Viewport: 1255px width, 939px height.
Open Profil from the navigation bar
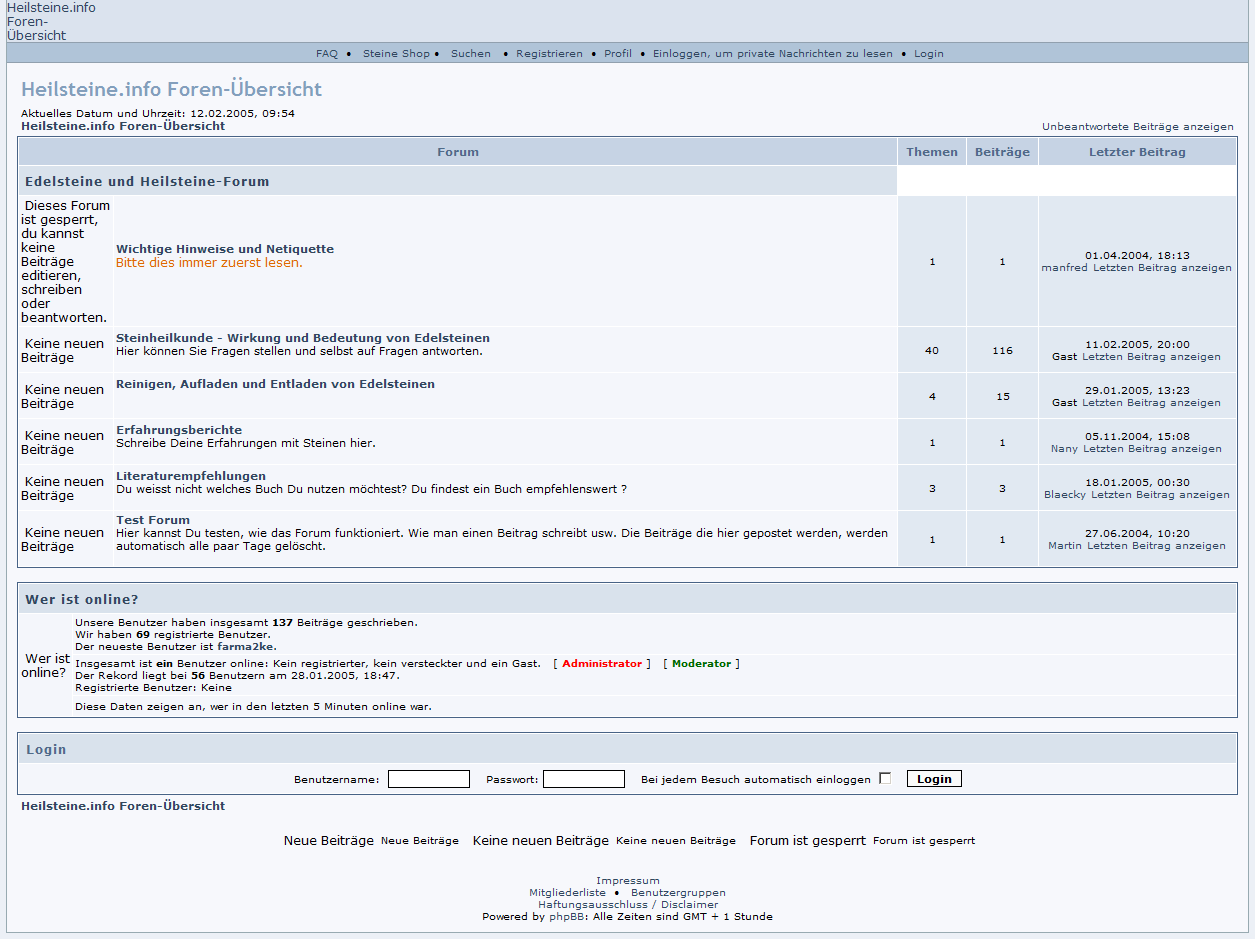pyautogui.click(x=618, y=54)
